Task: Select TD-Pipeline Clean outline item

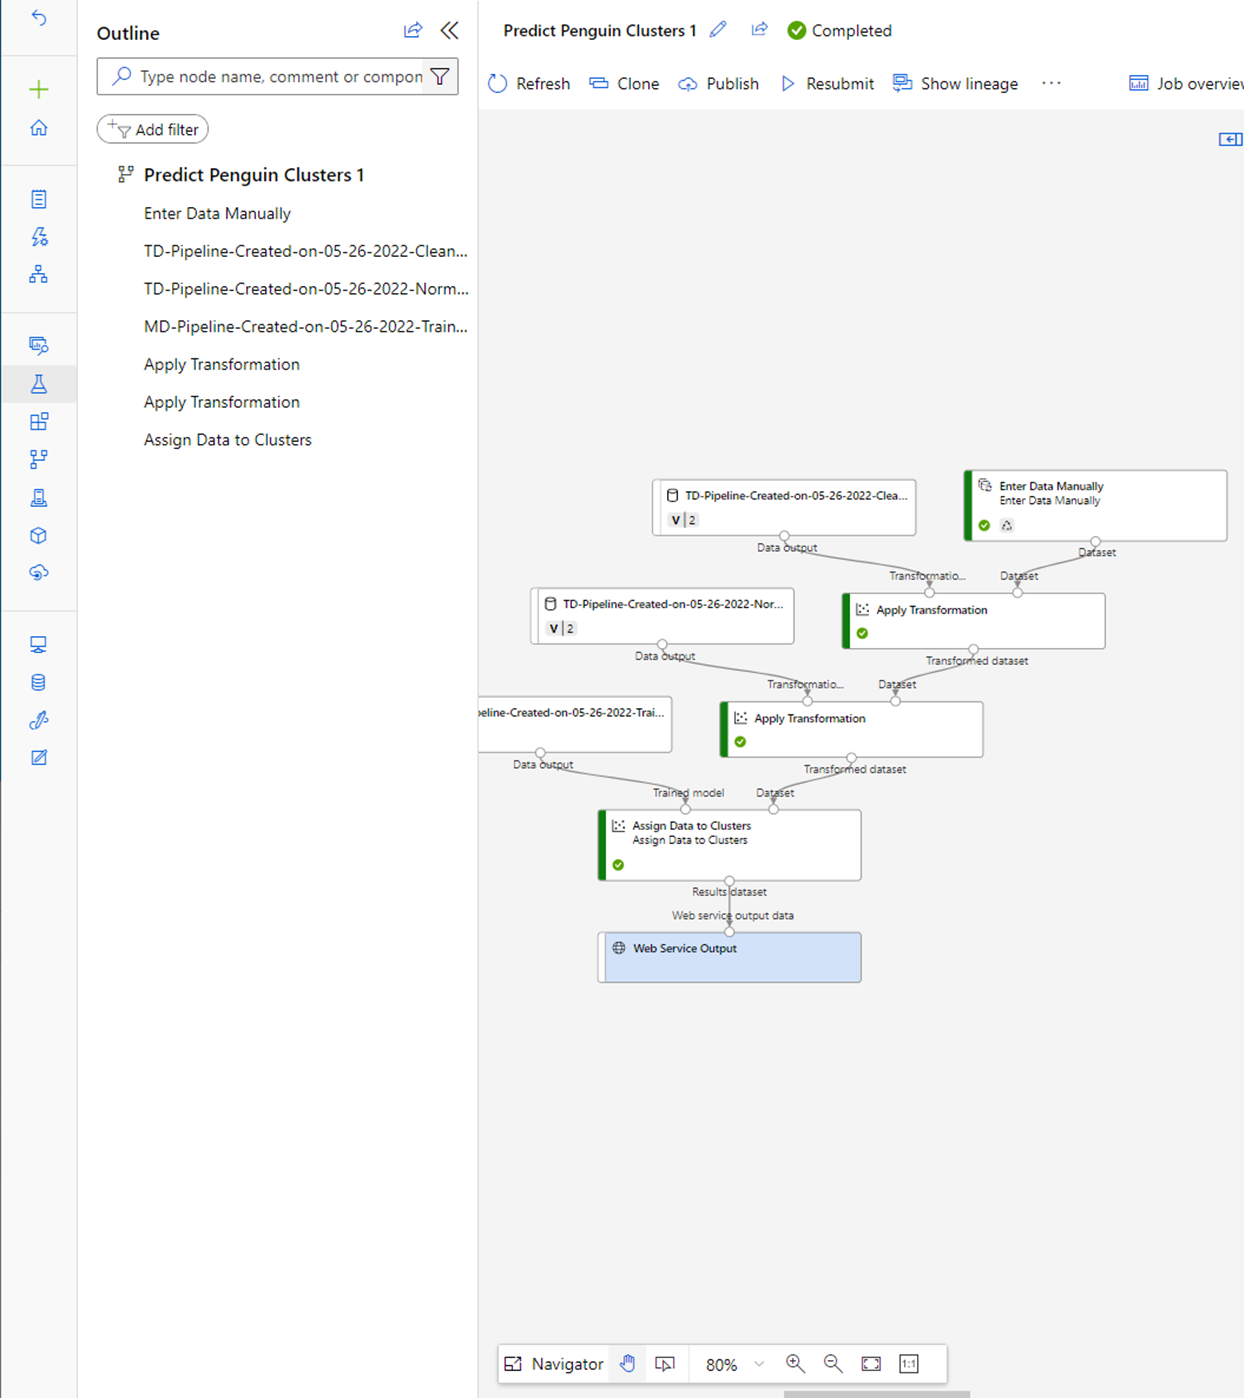Action: [x=305, y=251]
